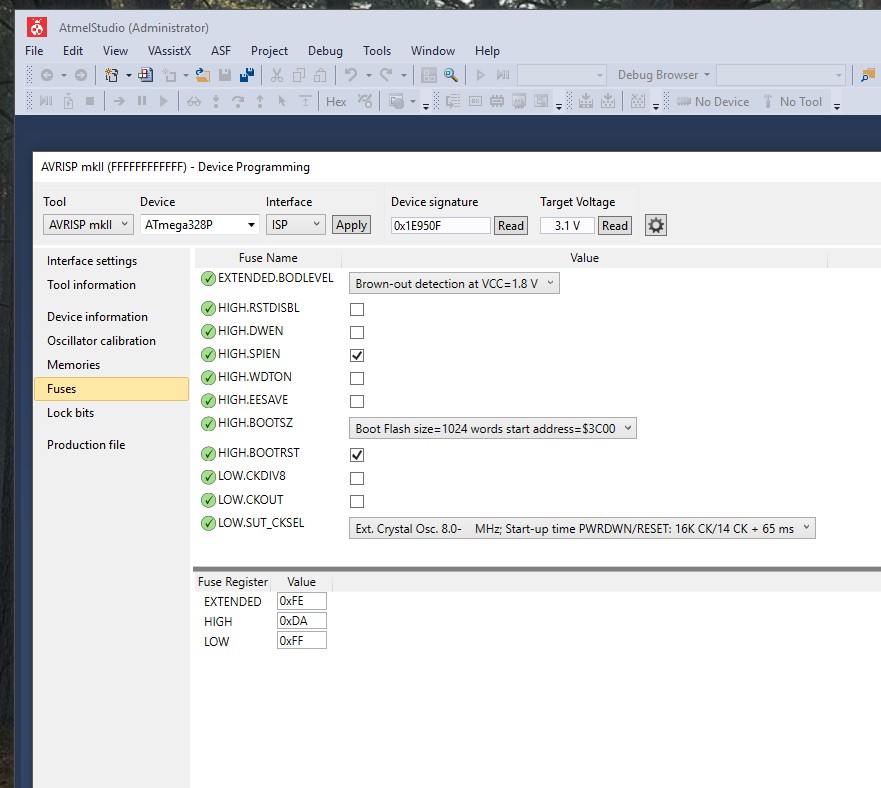Open the Tools menu
The width and height of the screenshot is (881, 788).
(377, 51)
